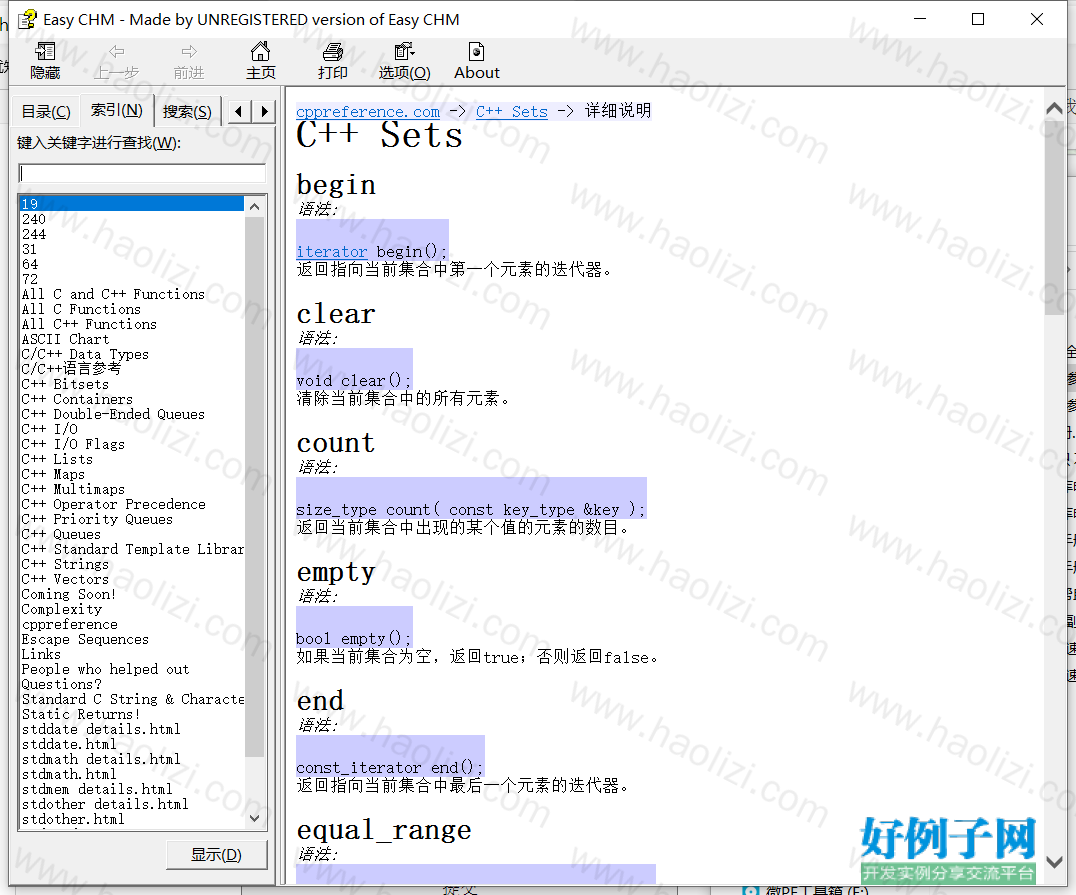Switch to the 目录(C) contents tab
1076x895 pixels.
coord(46,112)
